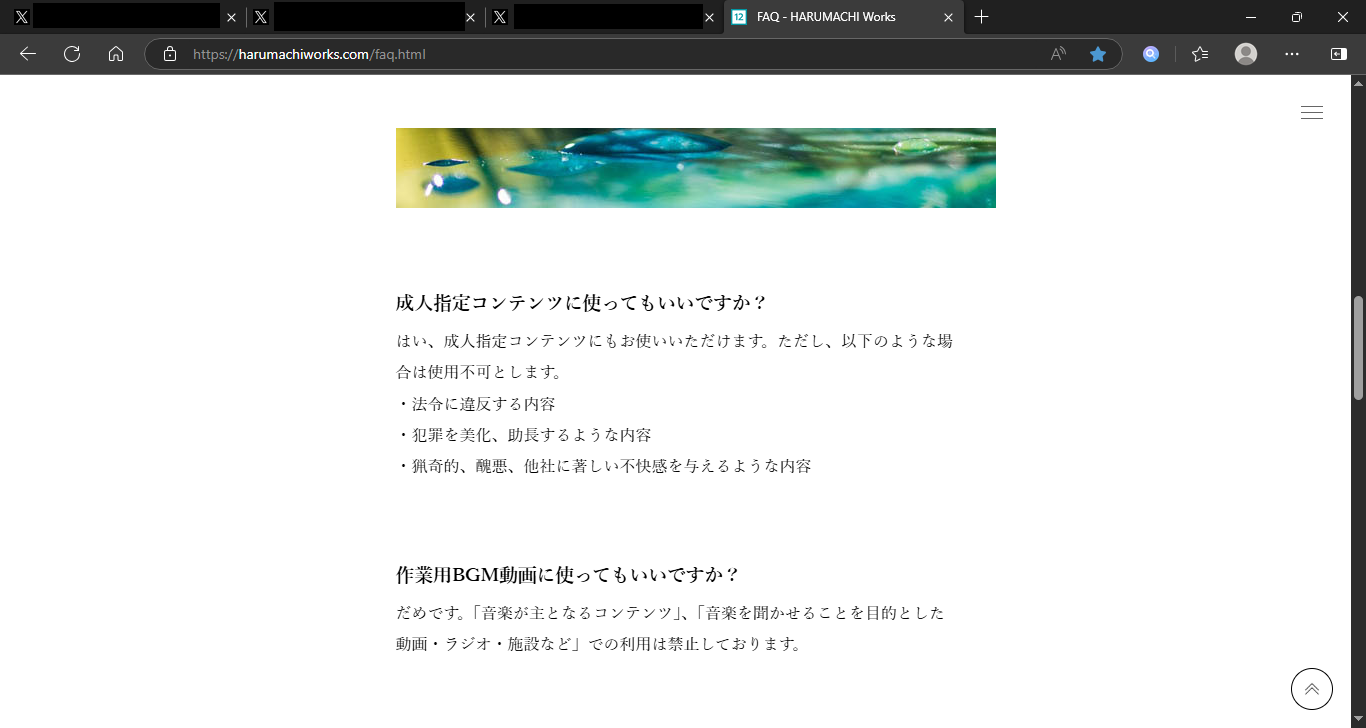Open the site hamburger menu

coord(1311,113)
